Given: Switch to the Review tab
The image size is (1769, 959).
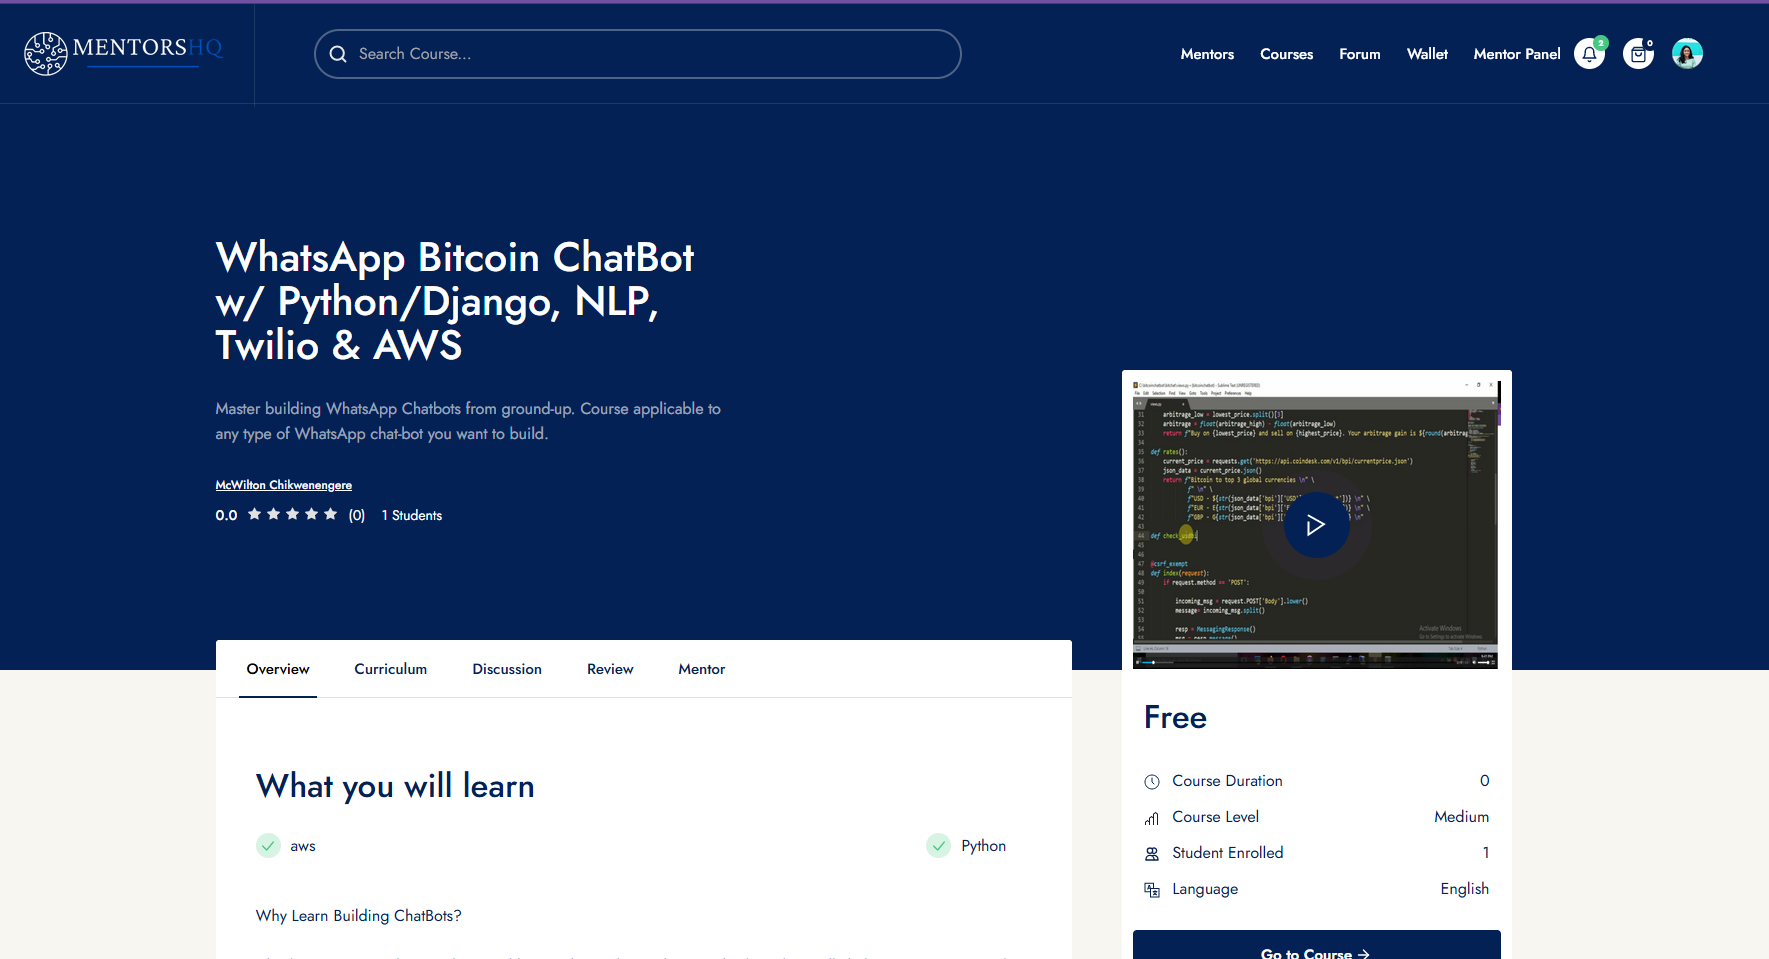Looking at the screenshot, I should click(610, 669).
